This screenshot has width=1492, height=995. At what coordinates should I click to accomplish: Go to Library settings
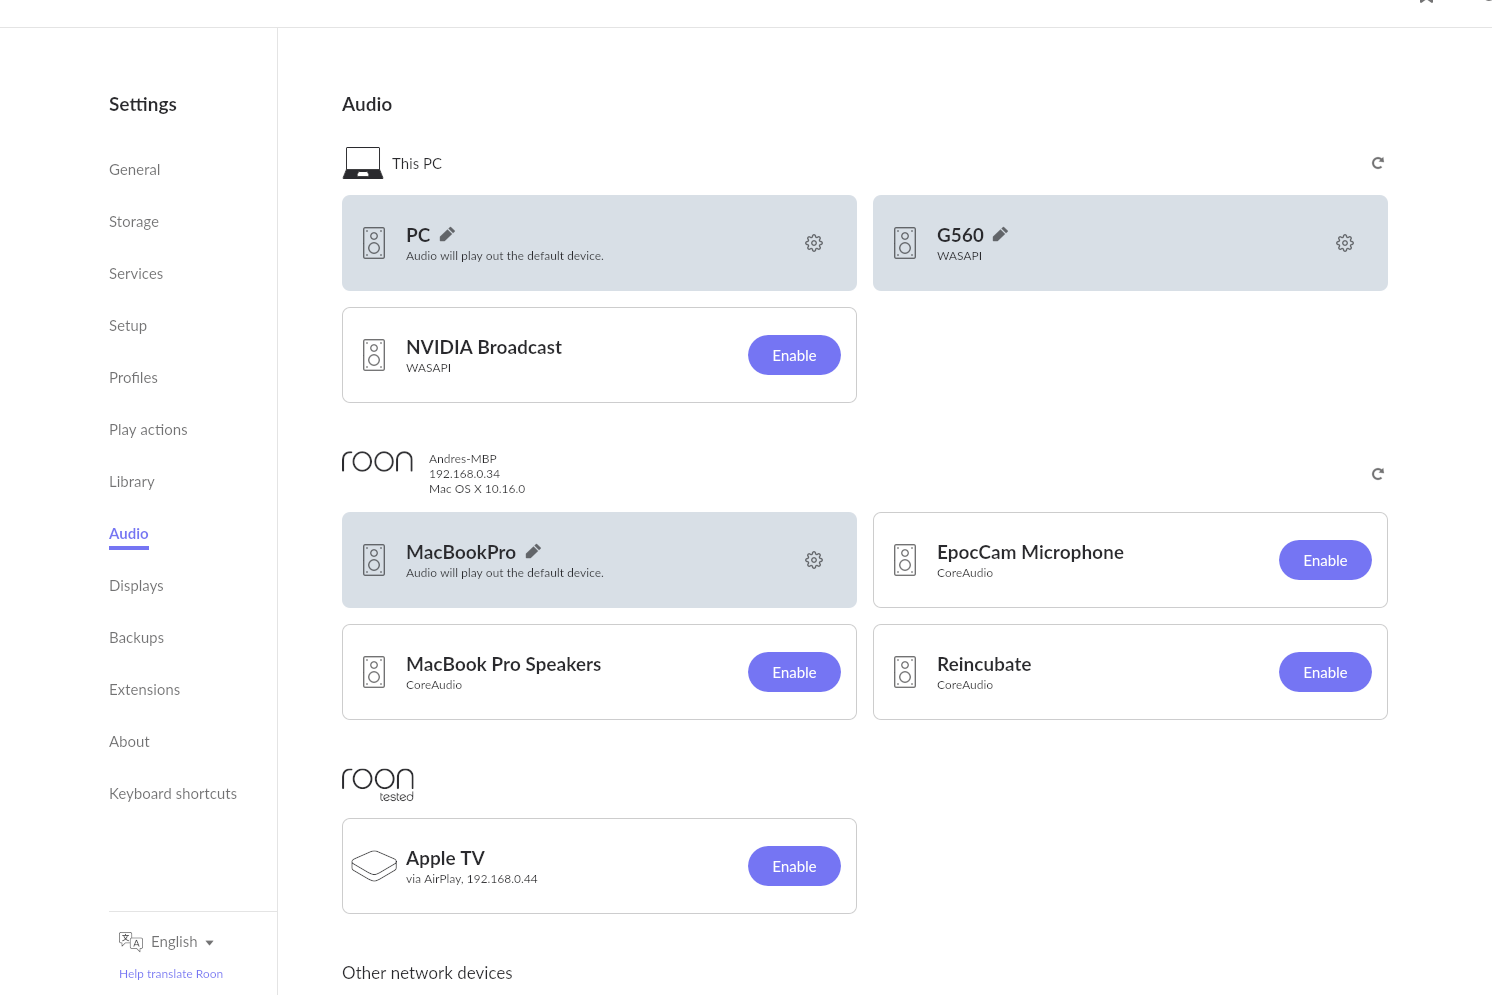(132, 482)
